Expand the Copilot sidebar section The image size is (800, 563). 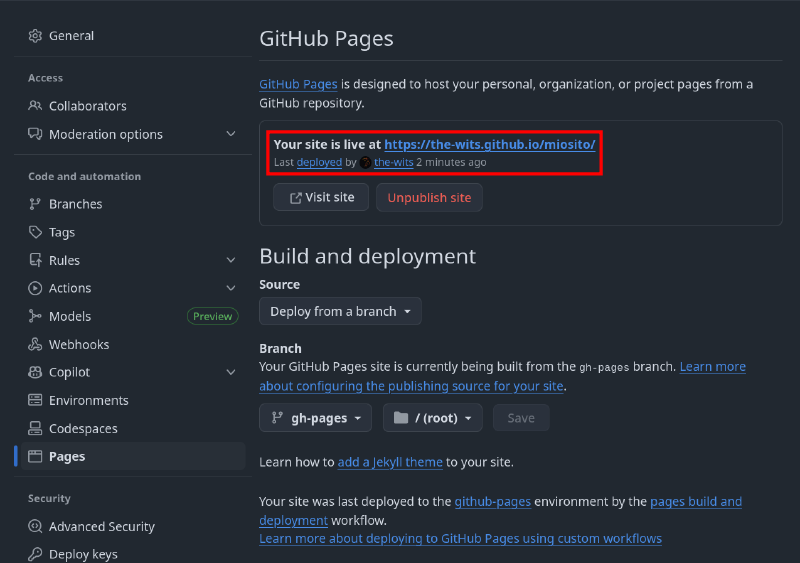click(231, 372)
